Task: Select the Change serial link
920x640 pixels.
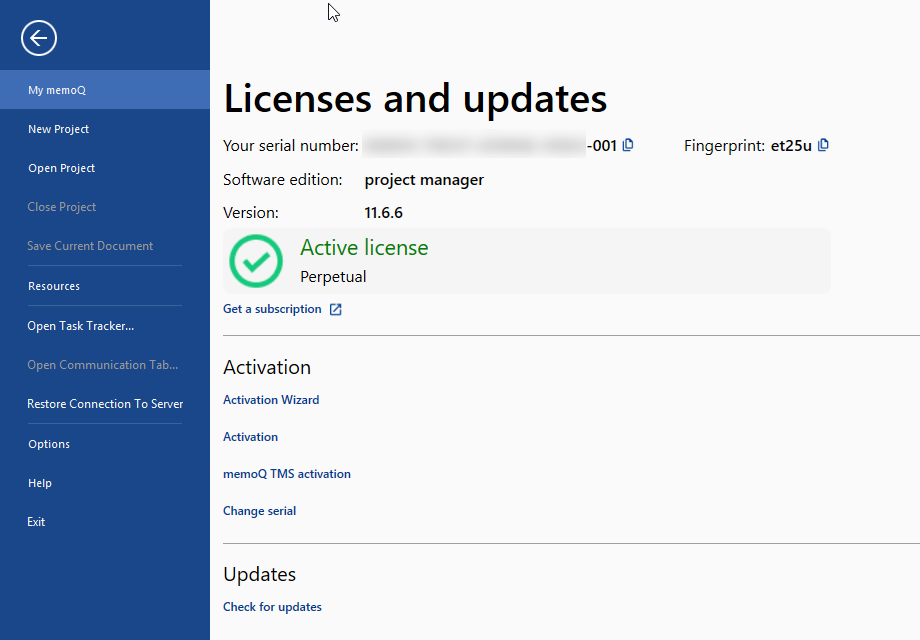Action: click(259, 511)
